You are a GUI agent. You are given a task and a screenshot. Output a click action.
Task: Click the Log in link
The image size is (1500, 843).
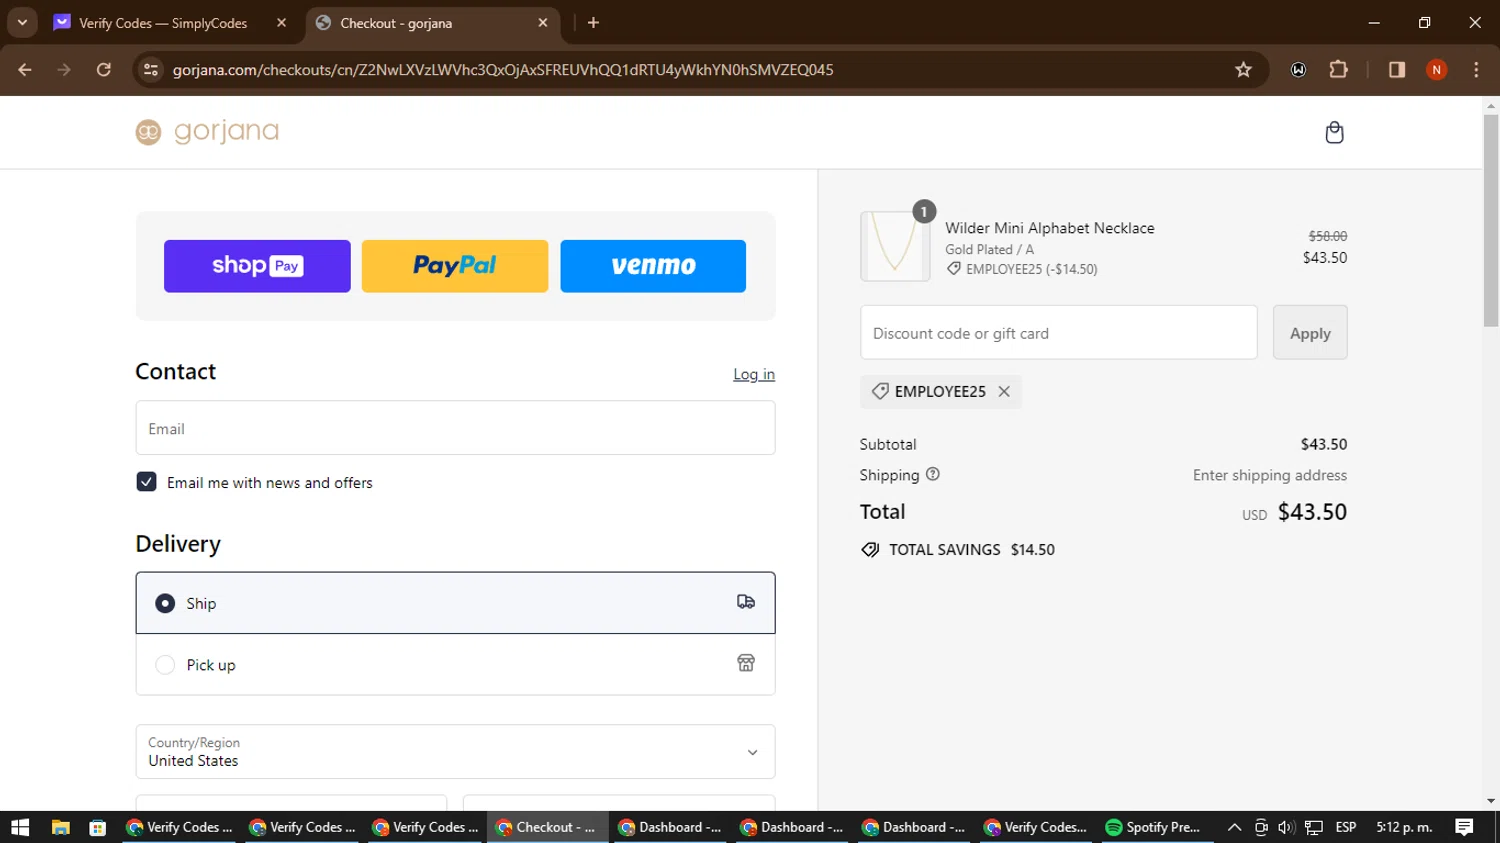click(754, 374)
